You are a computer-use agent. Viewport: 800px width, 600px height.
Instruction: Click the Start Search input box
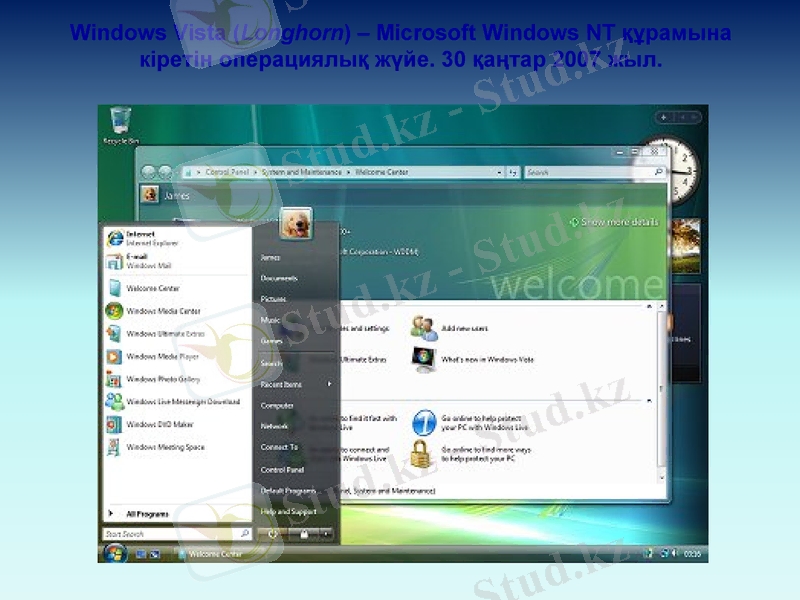170,534
